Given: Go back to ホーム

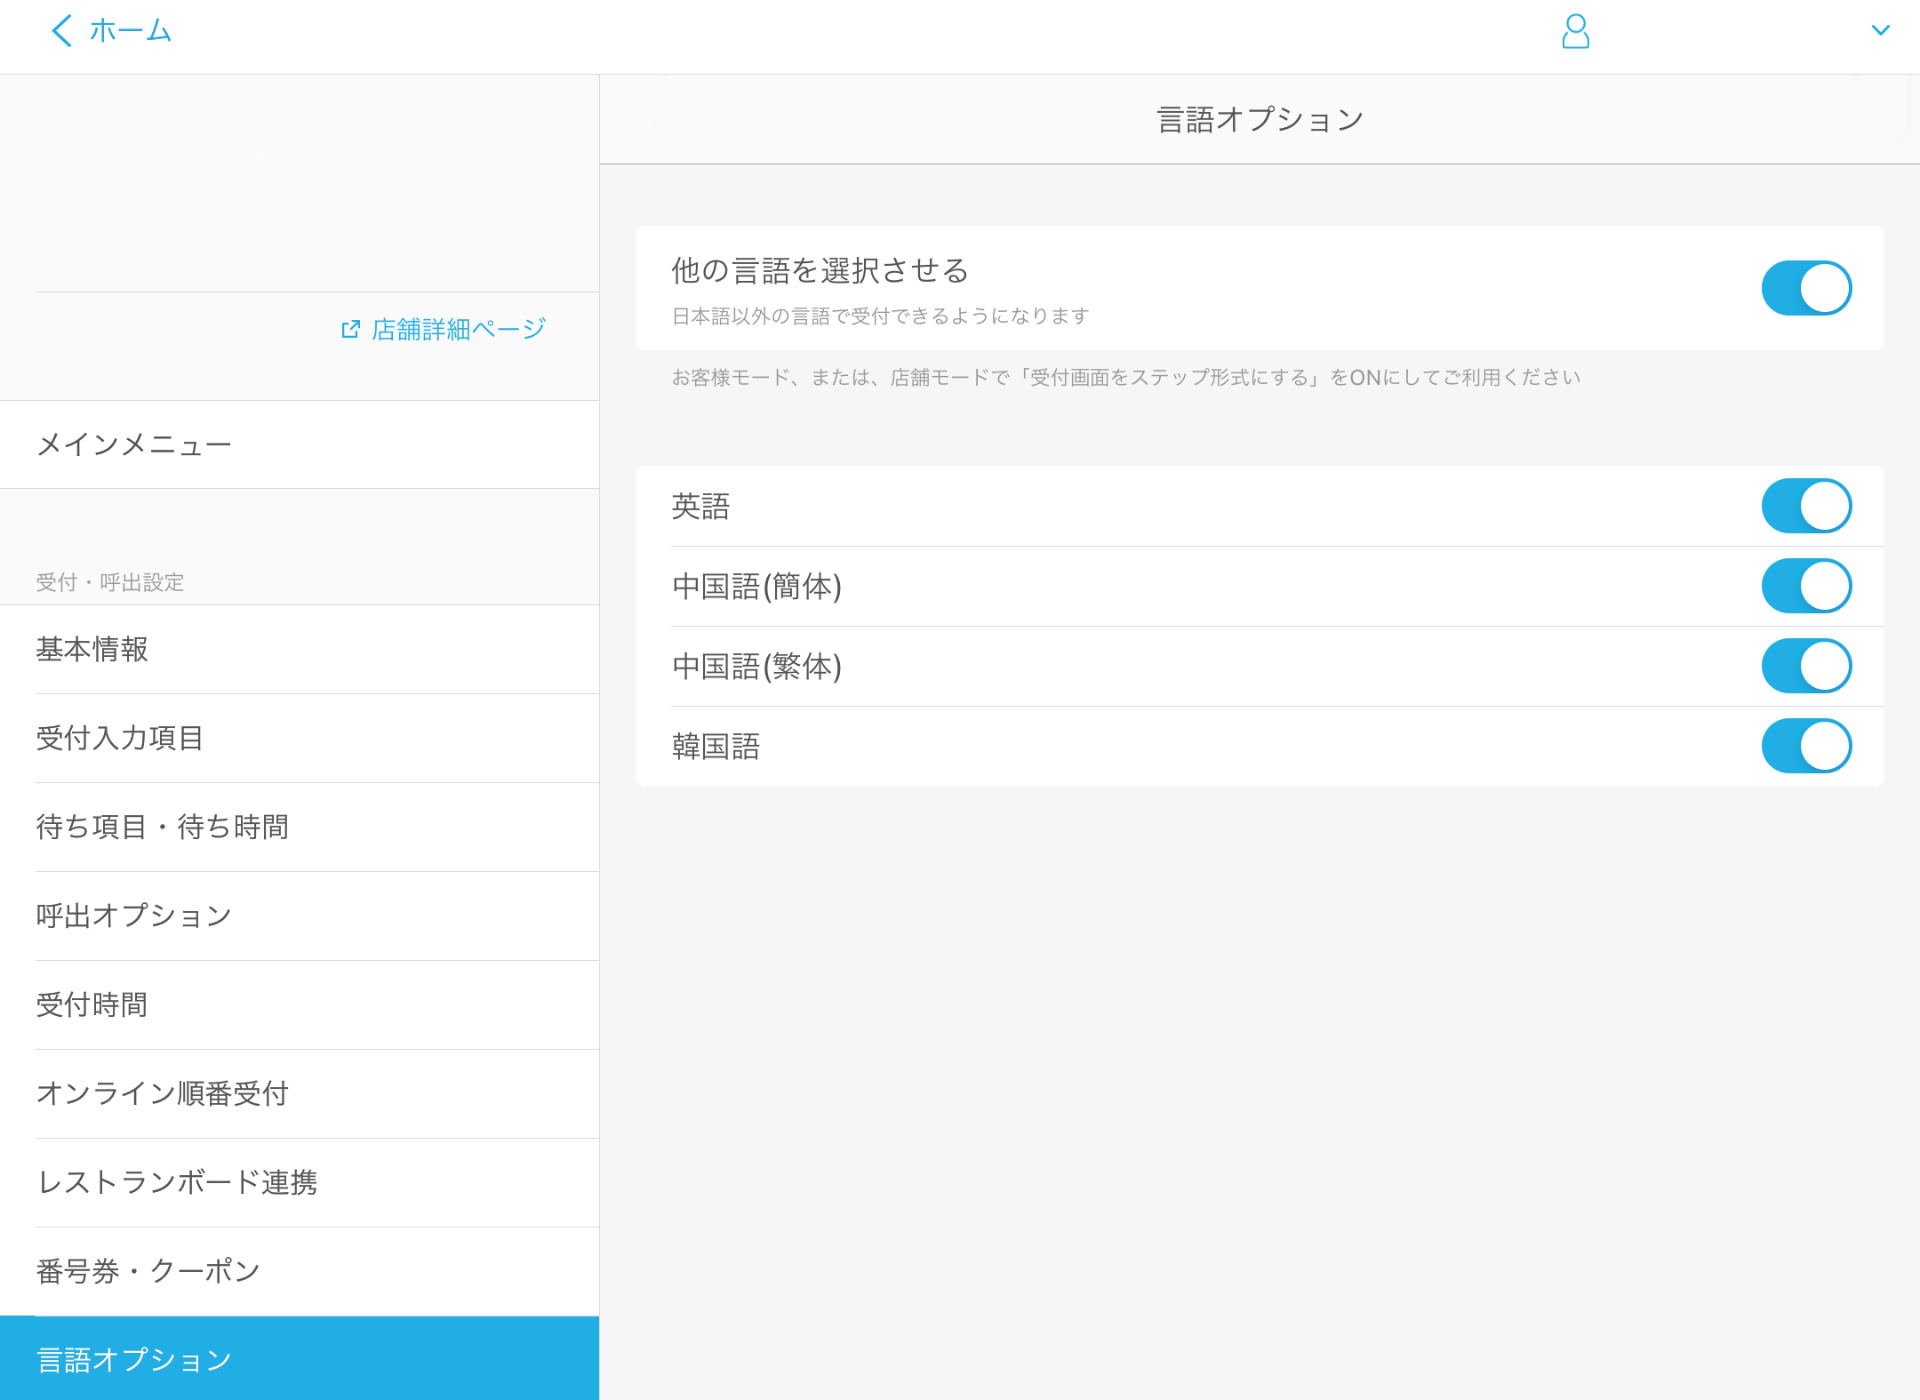Looking at the screenshot, I should click(x=130, y=31).
